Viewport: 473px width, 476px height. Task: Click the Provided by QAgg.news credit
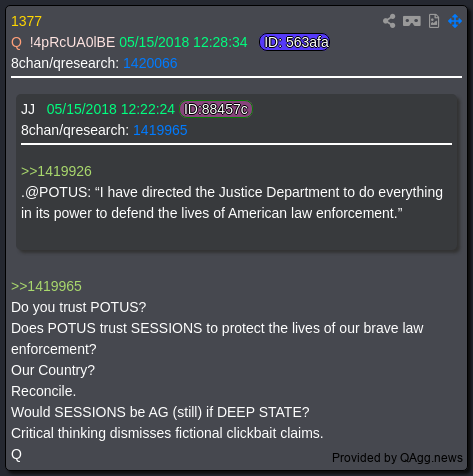point(397,458)
